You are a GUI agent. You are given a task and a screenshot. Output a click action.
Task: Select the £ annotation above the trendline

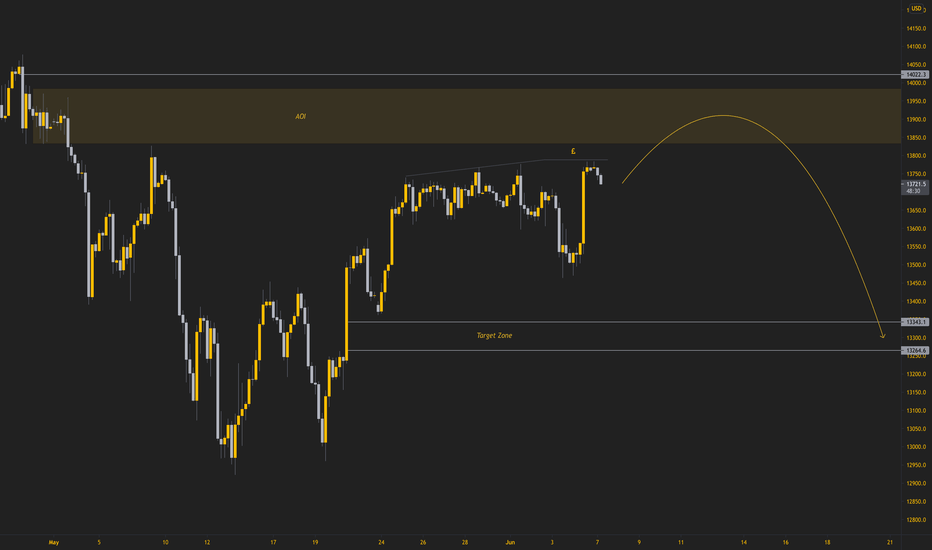click(573, 151)
